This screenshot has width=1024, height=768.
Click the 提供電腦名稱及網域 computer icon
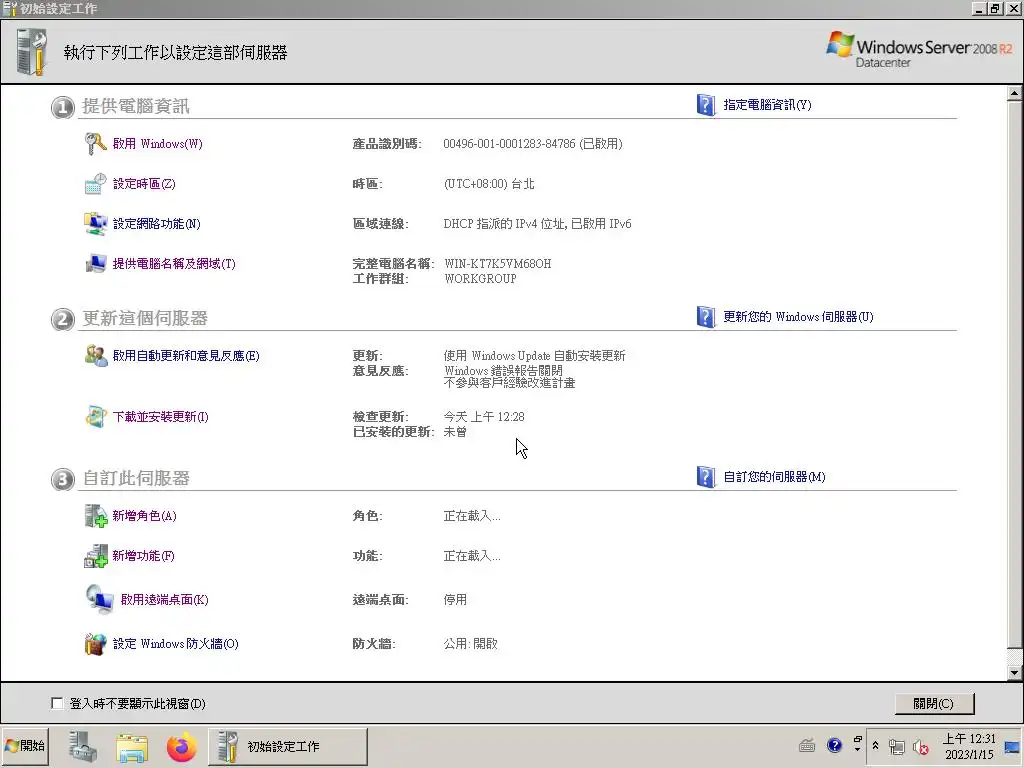coord(95,264)
